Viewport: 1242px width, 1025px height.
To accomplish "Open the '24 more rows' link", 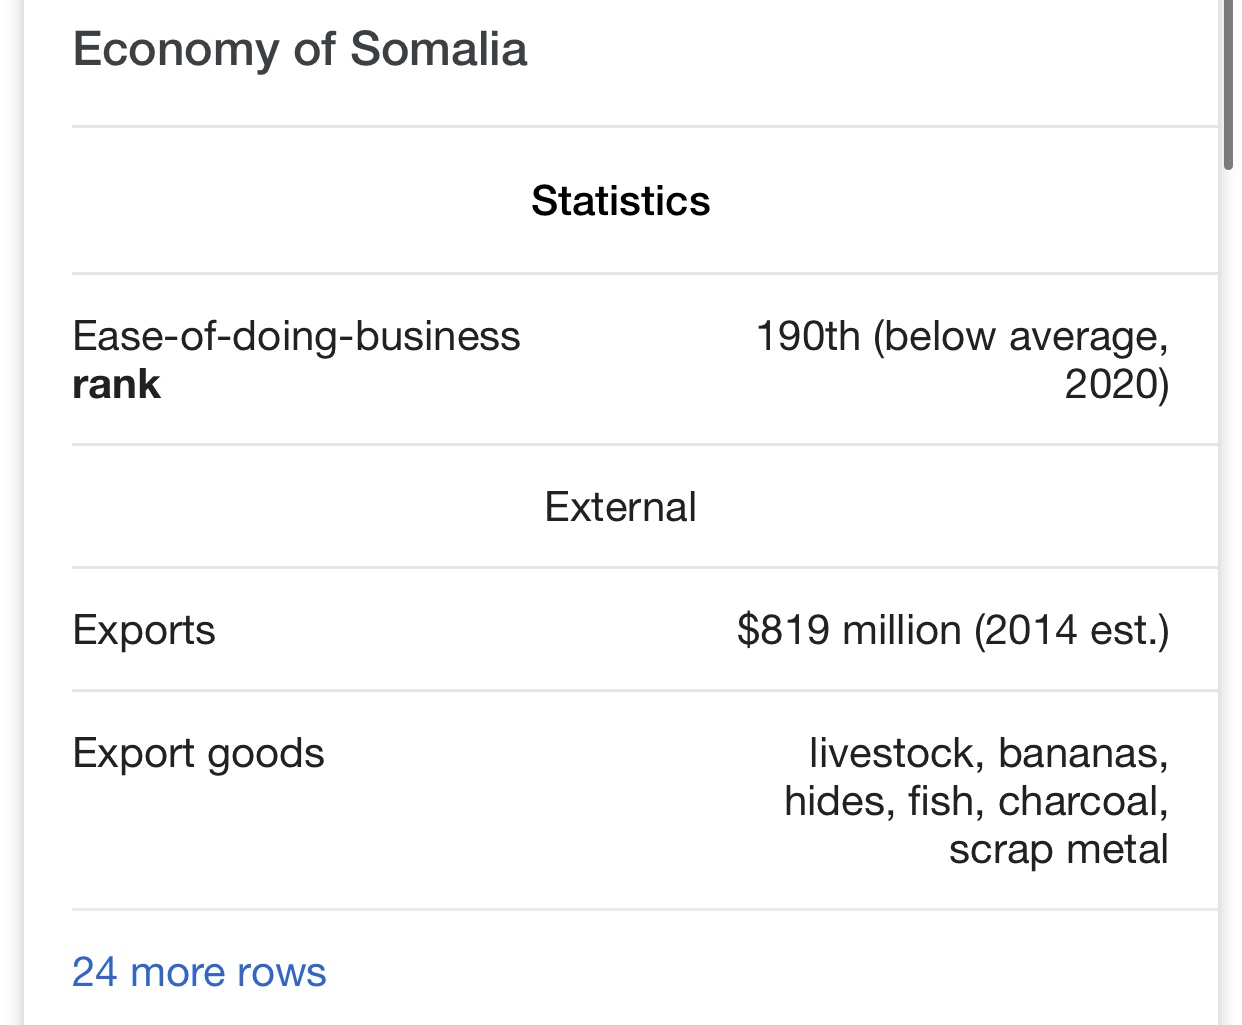I will point(199,972).
